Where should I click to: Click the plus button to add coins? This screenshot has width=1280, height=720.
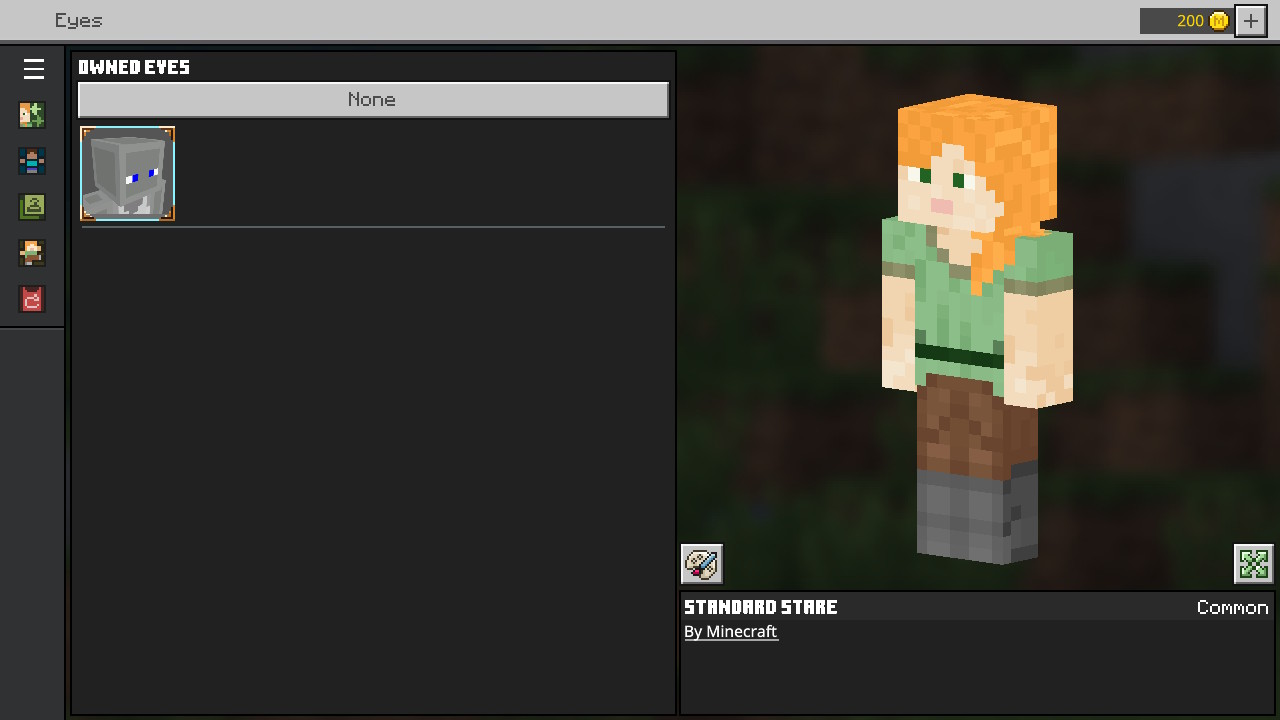click(x=1251, y=21)
